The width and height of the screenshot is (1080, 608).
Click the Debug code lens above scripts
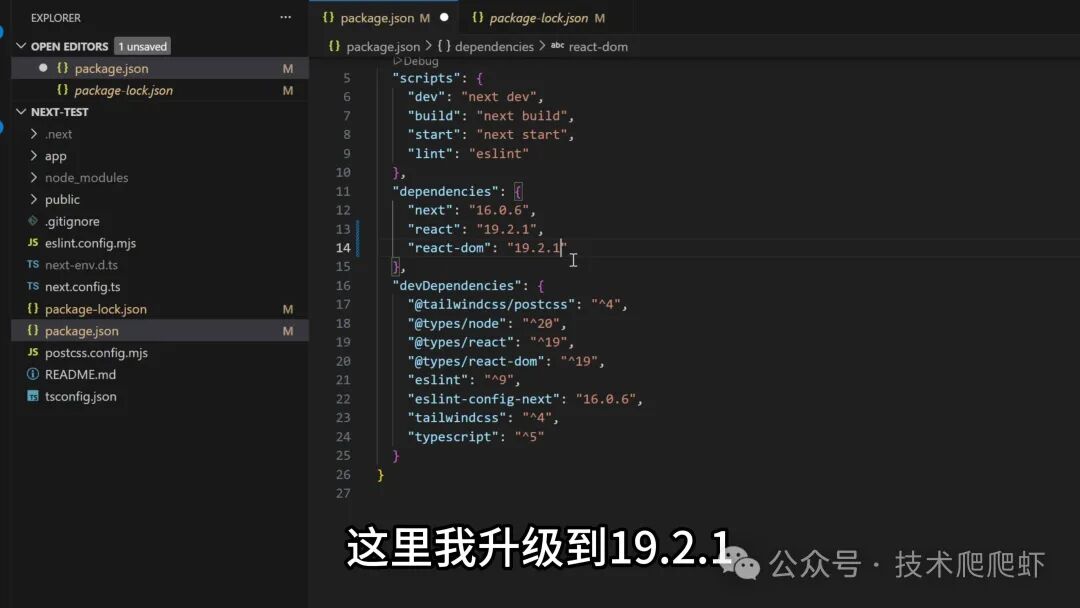[418, 60]
